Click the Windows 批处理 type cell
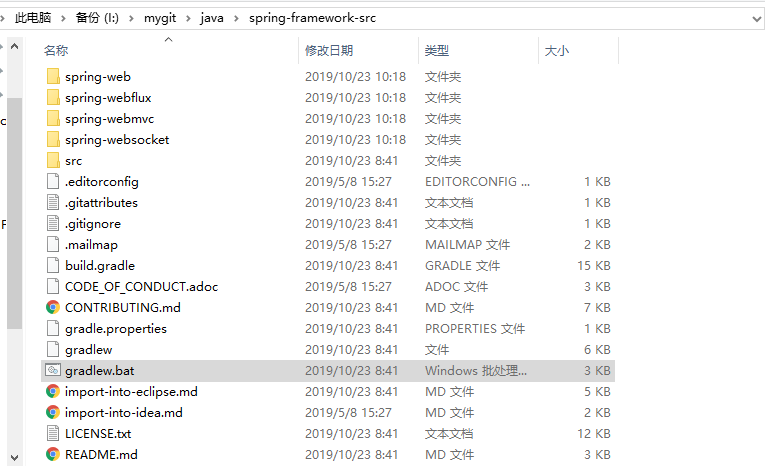The image size is (765, 466). 476,370
